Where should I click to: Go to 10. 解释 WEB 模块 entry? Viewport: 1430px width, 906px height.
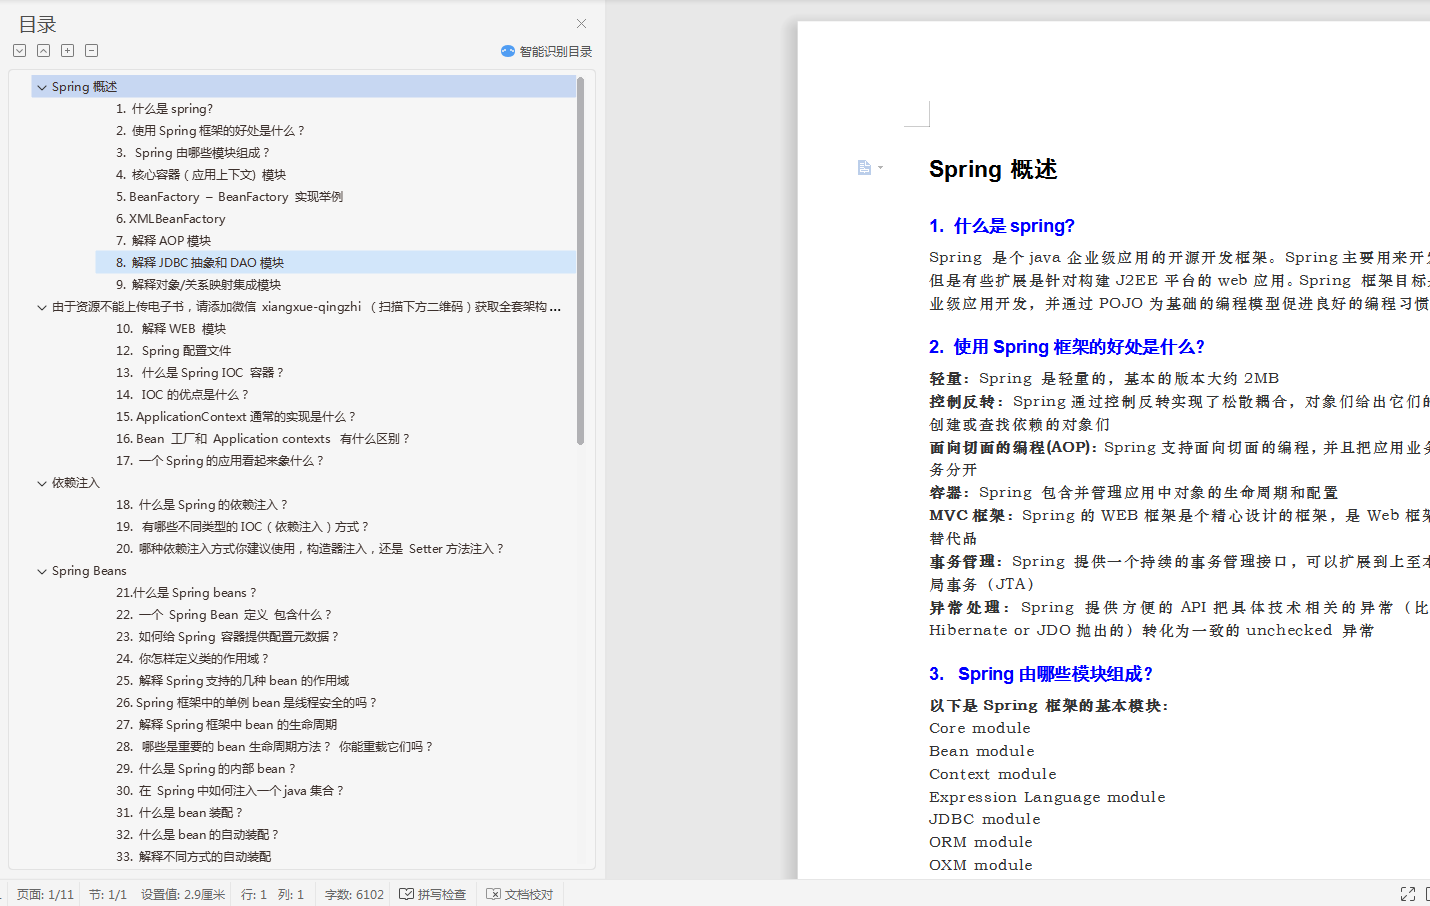coord(171,329)
